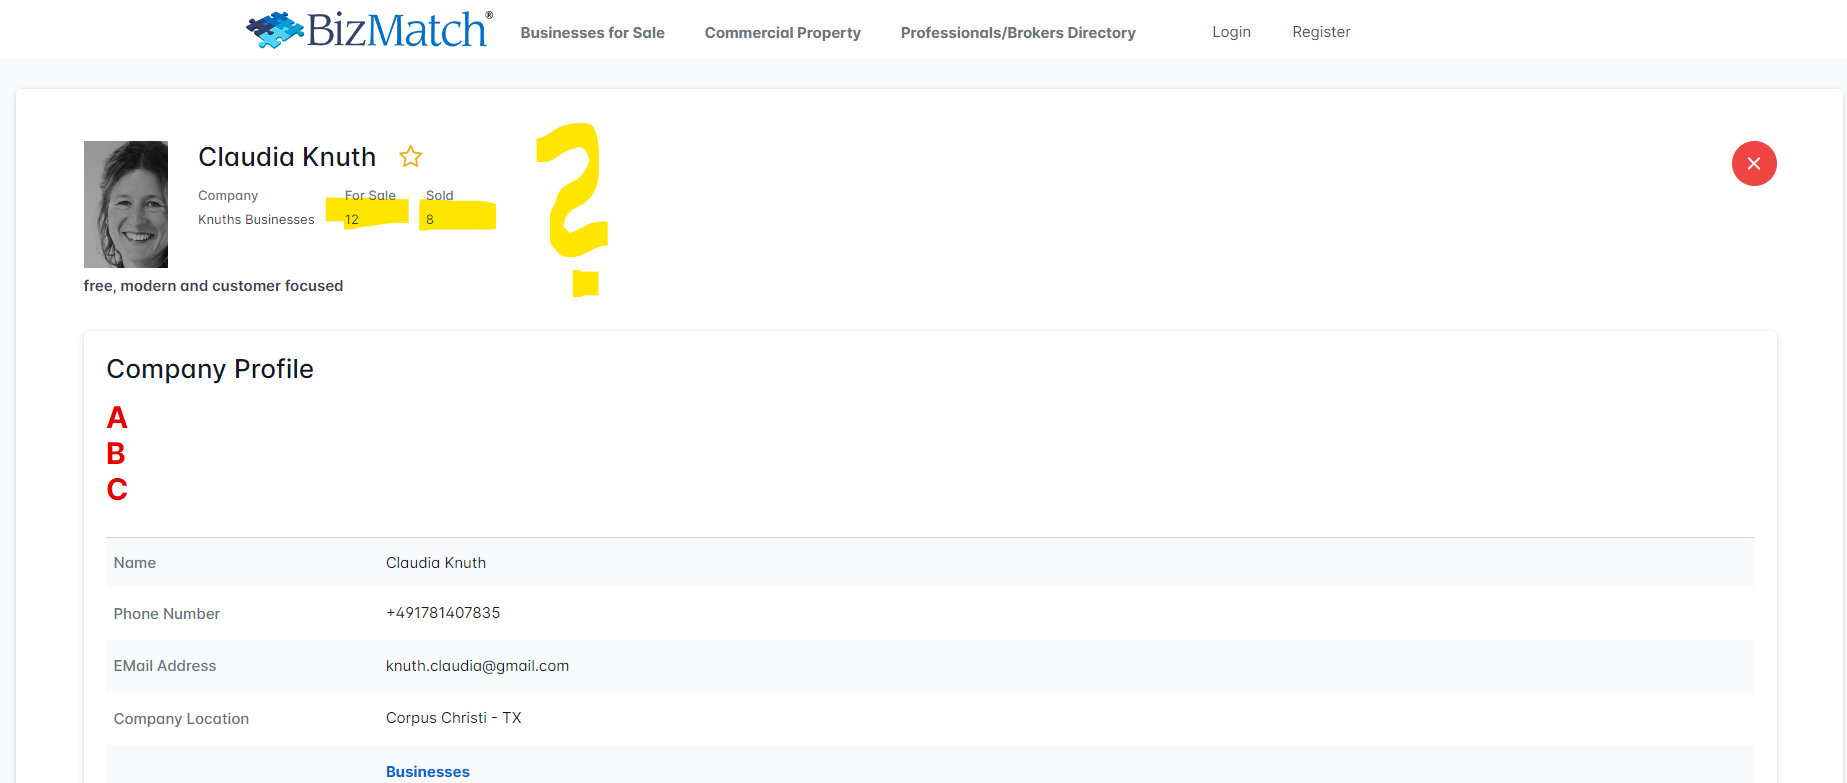Image resolution: width=1847 pixels, height=783 pixels.
Task: Open the Professionals/Brokers Directory
Action: point(1017,33)
